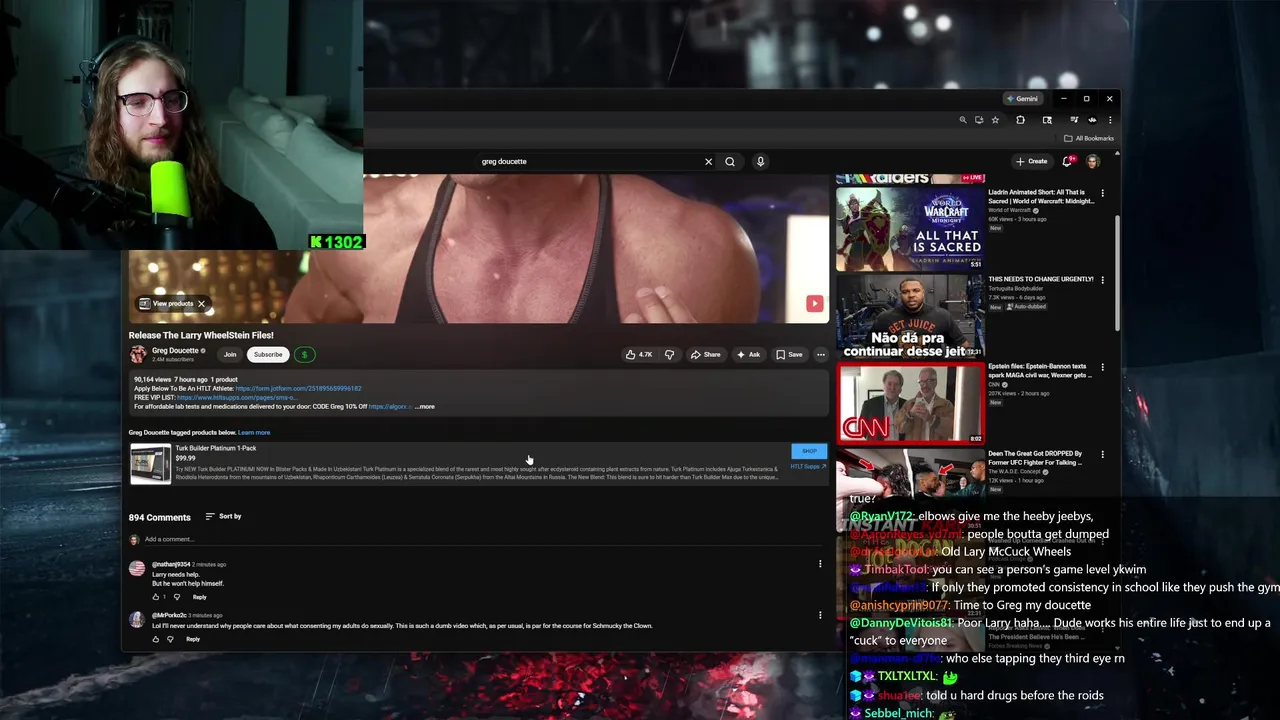The image size is (1280, 720).
Task: Open menu for Deen The Great video
Action: [1103, 454]
